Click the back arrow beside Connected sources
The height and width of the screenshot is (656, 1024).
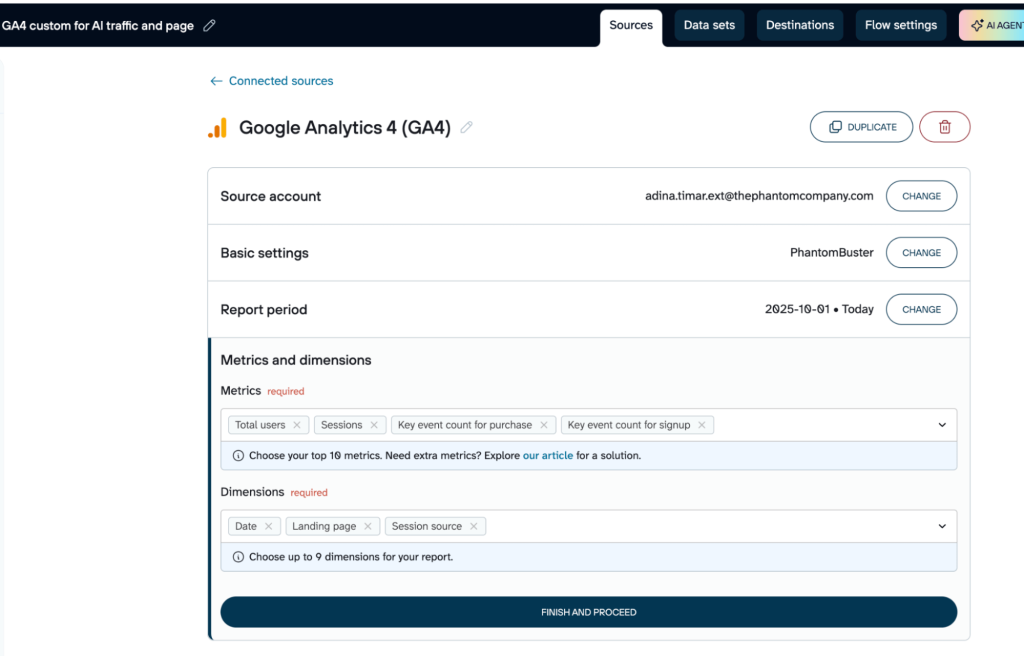click(x=216, y=80)
